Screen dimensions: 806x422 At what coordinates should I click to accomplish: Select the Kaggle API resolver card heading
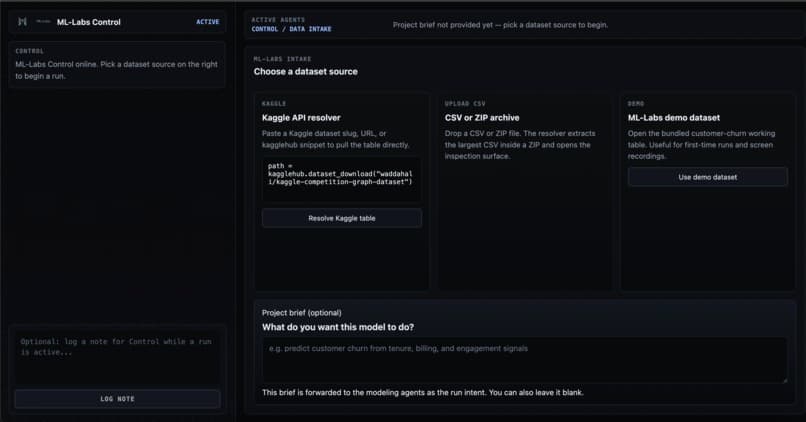tap(301, 118)
